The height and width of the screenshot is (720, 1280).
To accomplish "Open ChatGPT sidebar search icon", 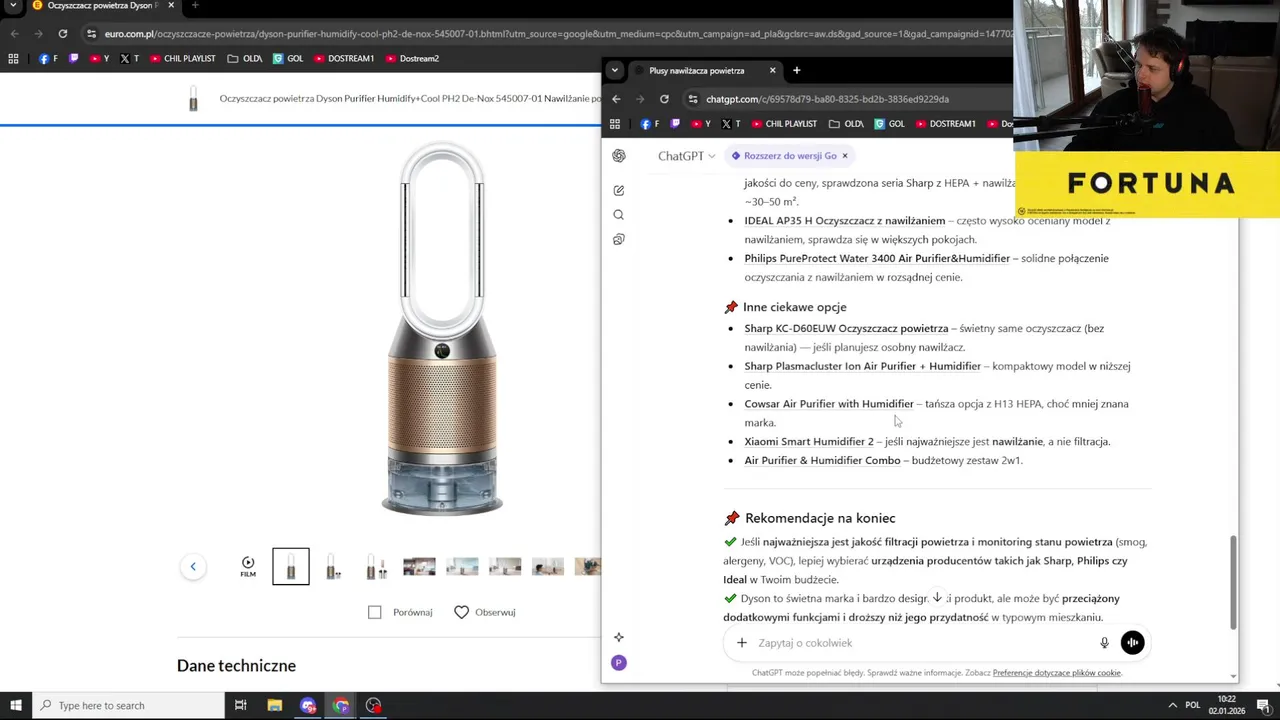I will pos(619,215).
